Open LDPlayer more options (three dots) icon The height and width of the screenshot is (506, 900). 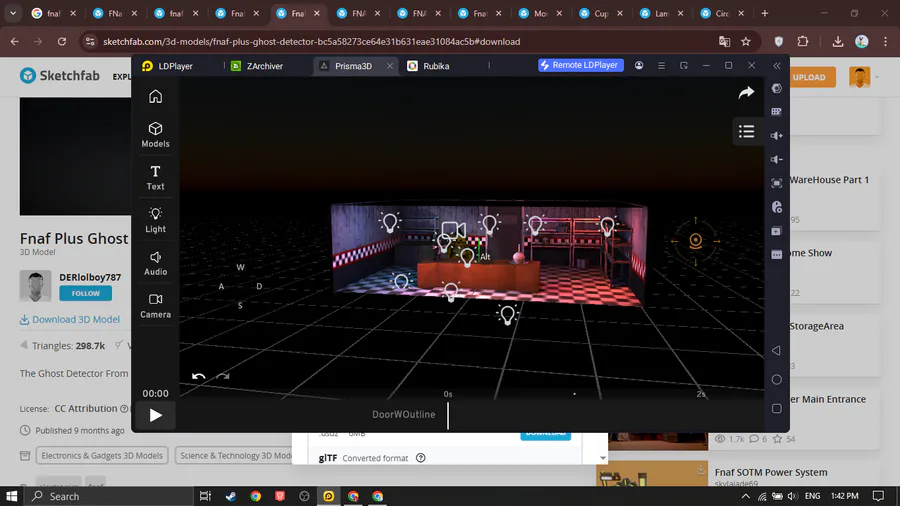[x=777, y=254]
